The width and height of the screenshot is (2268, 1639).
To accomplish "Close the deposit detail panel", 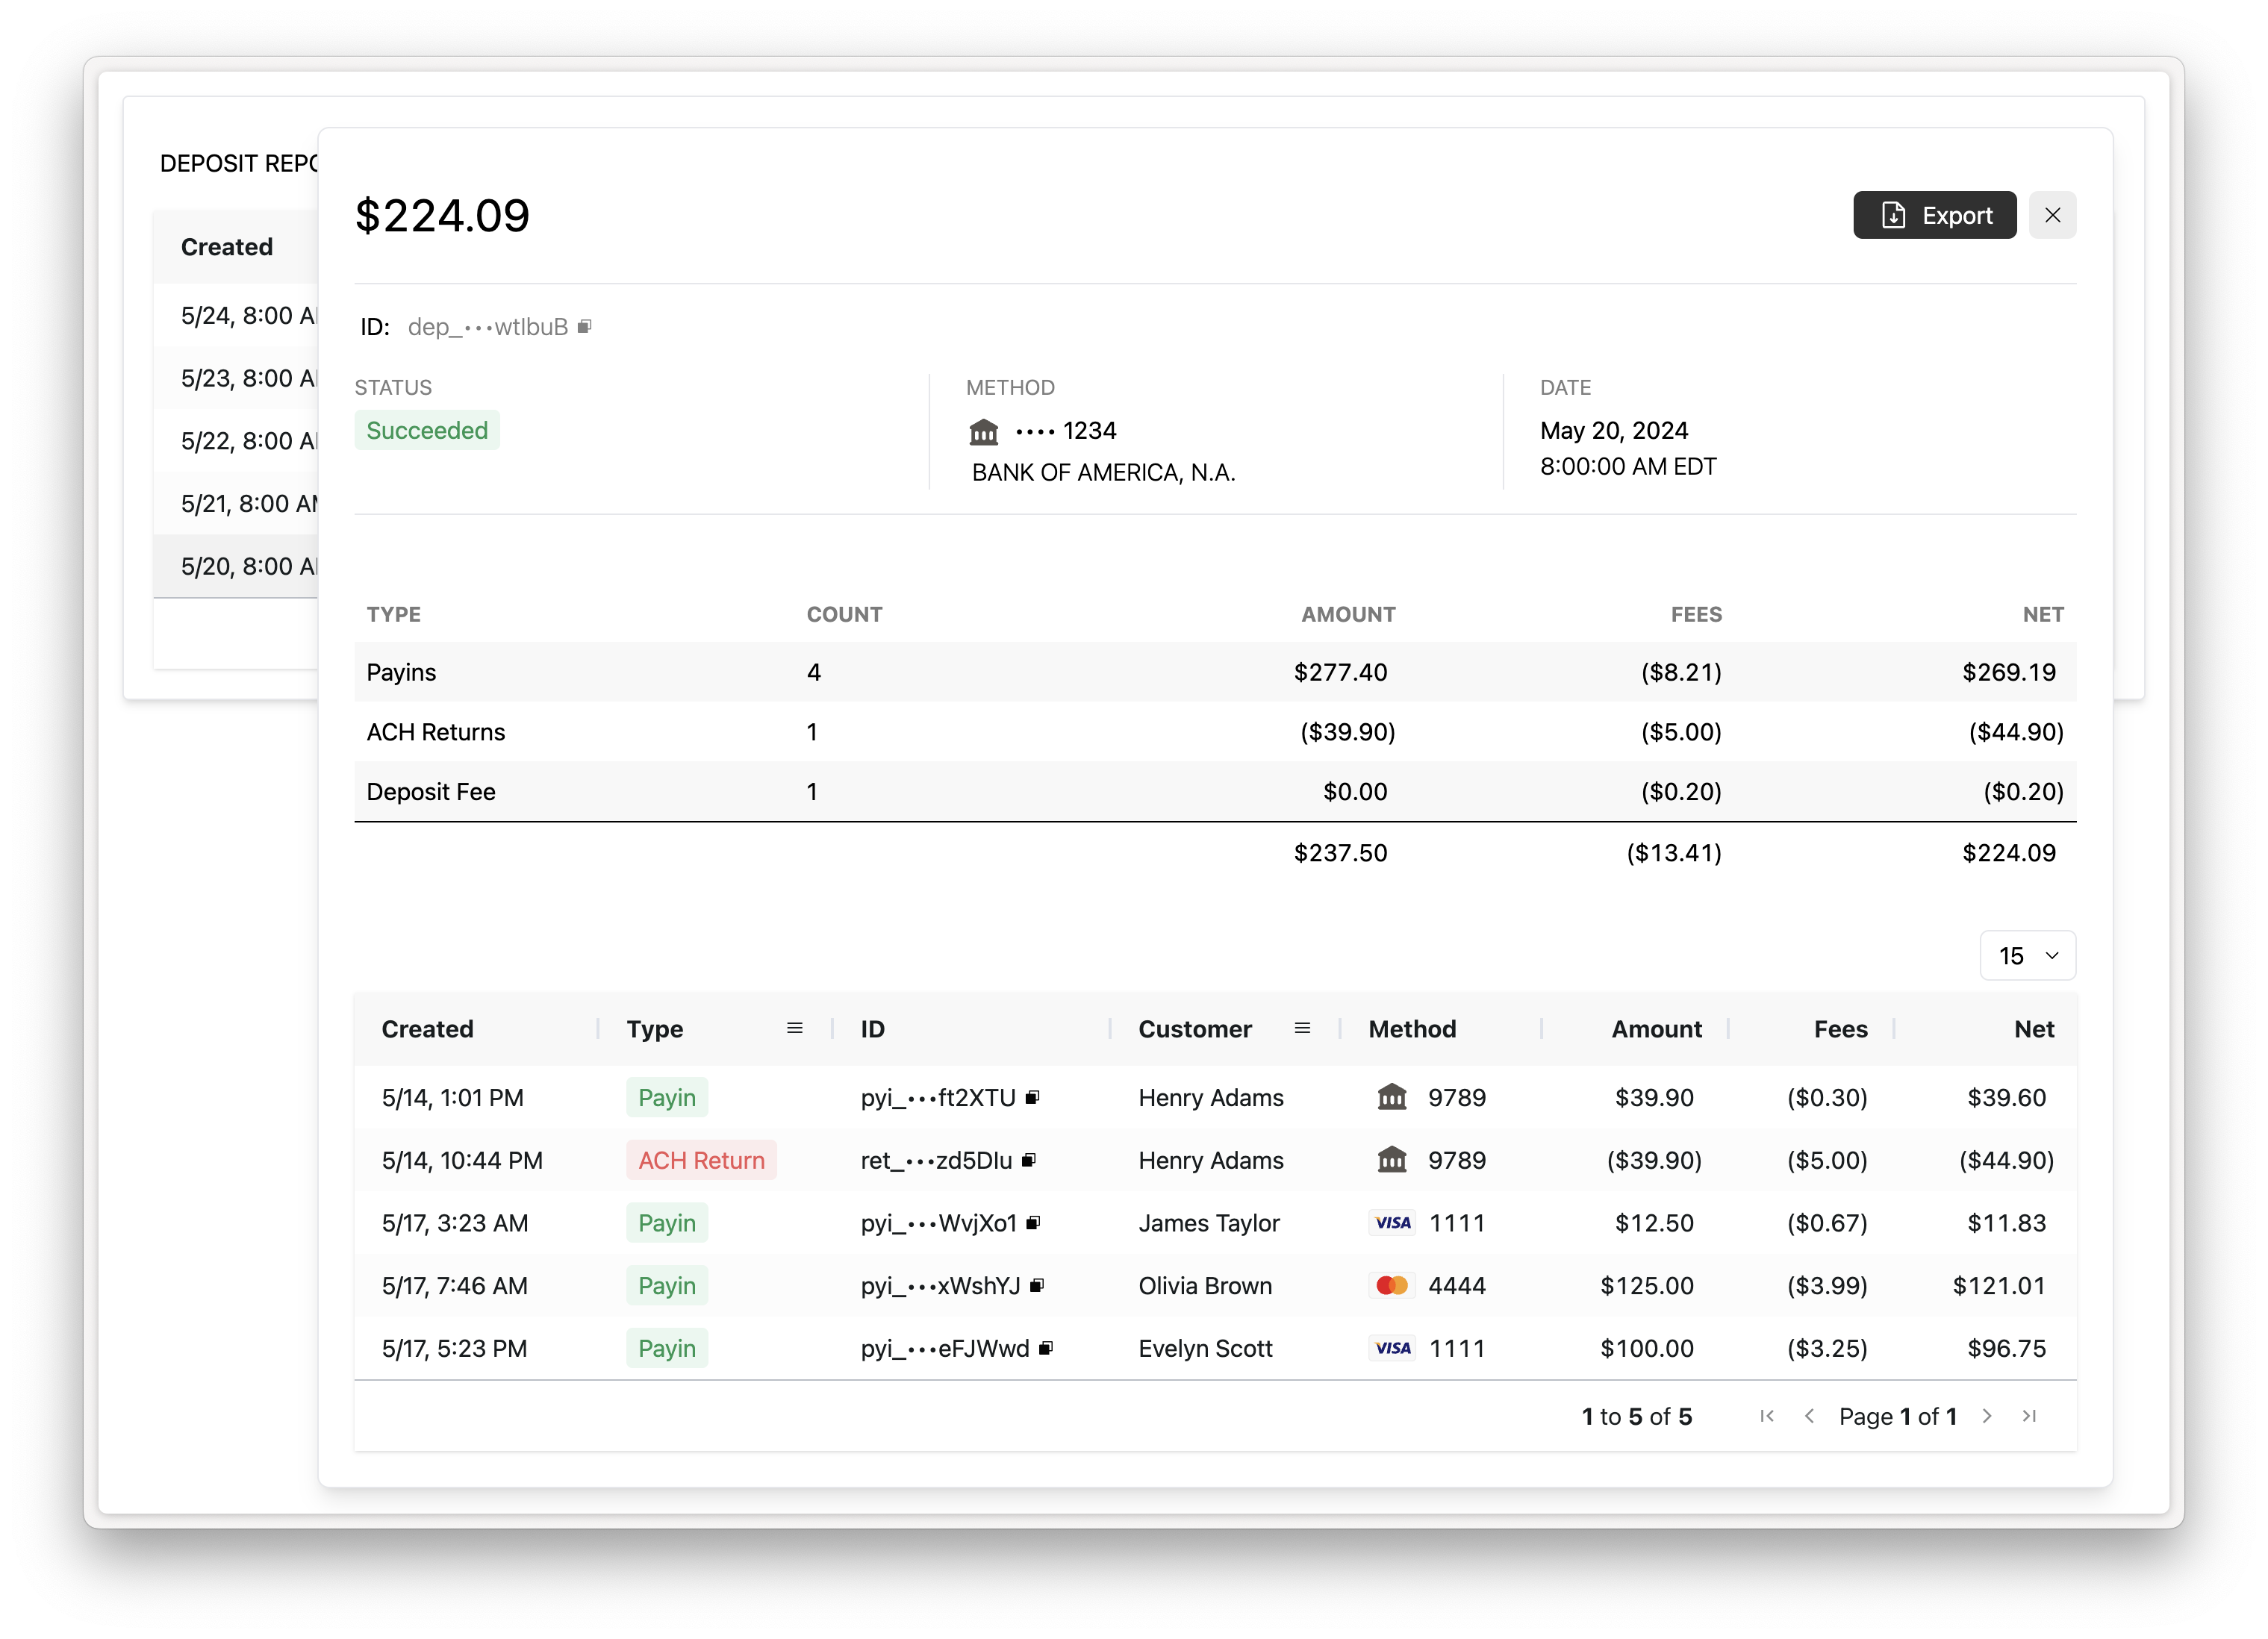I will (x=2052, y=215).
